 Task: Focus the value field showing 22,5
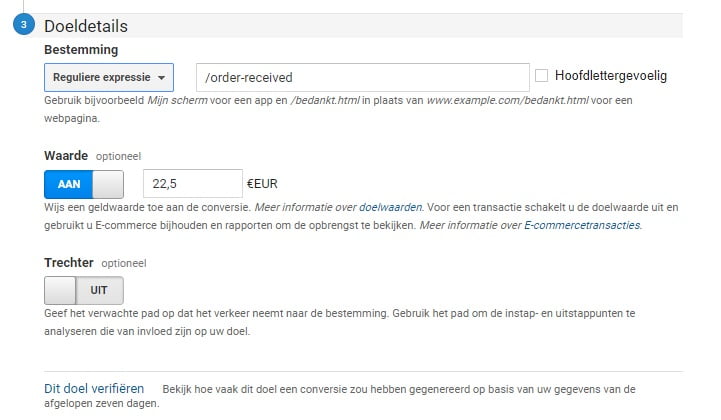tap(192, 184)
